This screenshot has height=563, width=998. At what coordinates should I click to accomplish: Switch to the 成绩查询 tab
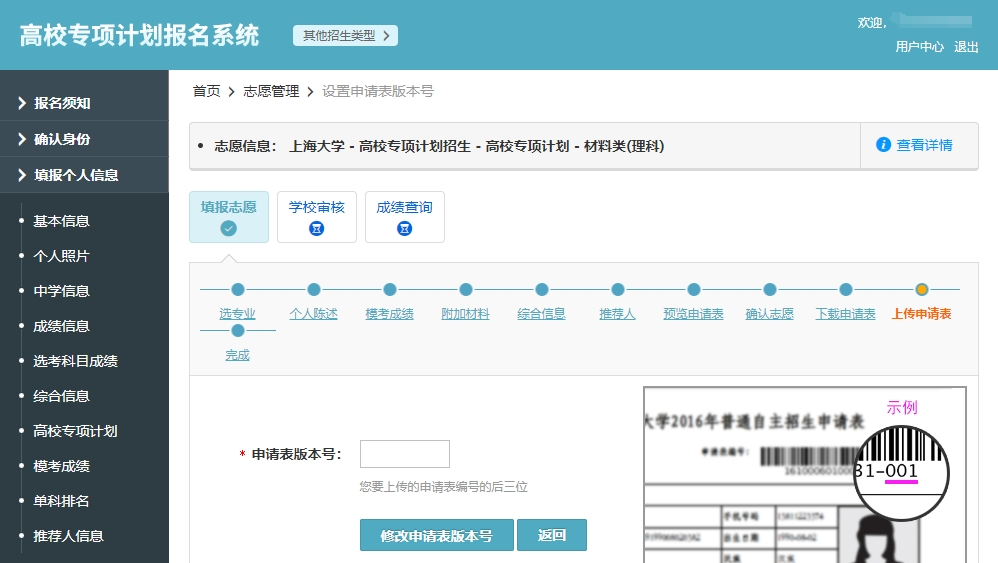404,217
